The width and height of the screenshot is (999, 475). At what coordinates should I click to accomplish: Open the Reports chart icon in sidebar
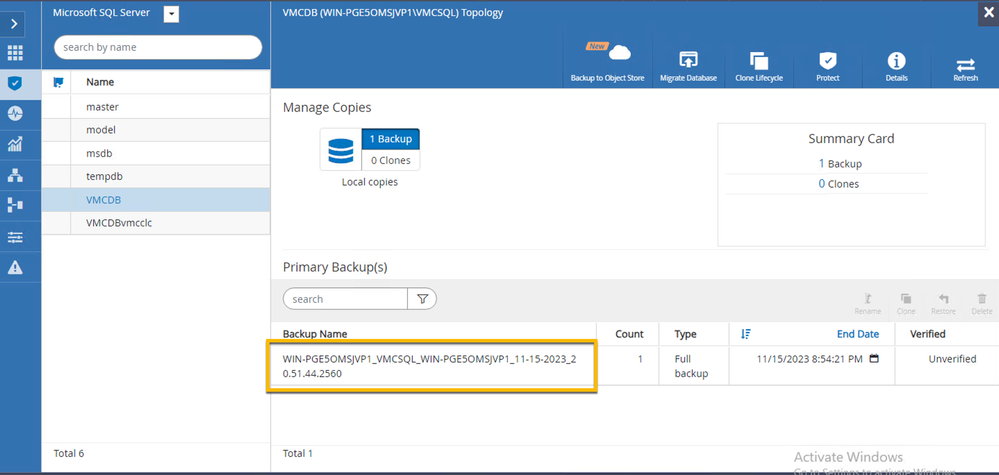pos(15,145)
